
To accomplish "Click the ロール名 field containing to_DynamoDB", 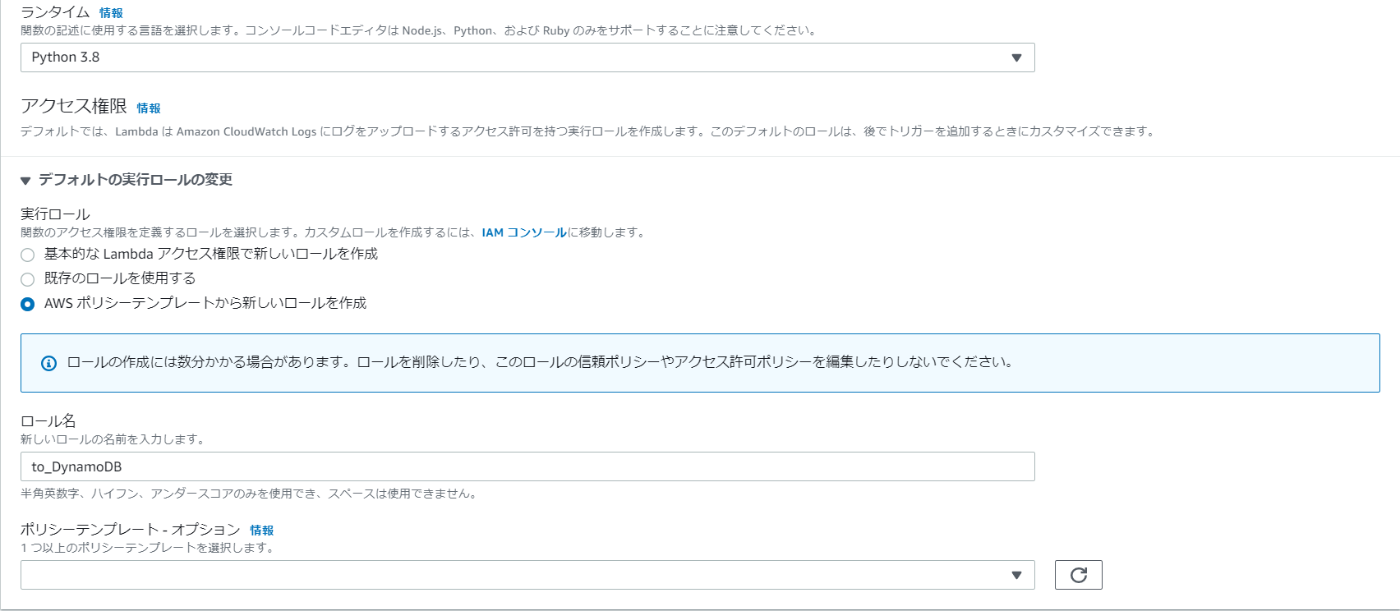I will 527,467.
